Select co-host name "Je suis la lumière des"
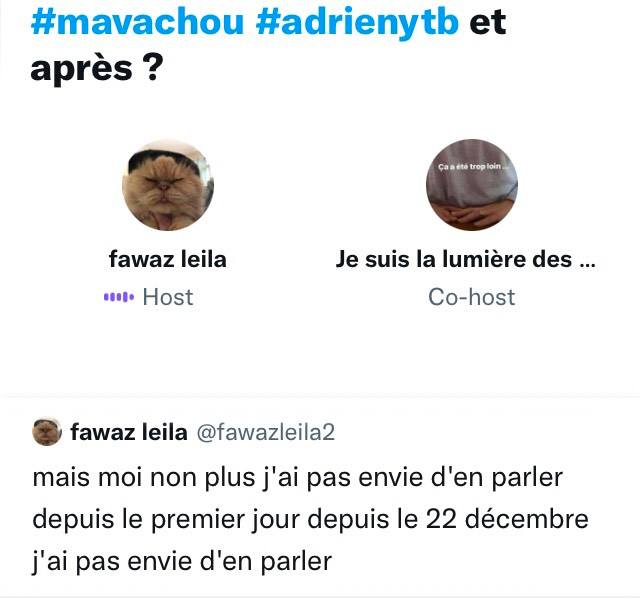 point(454,259)
